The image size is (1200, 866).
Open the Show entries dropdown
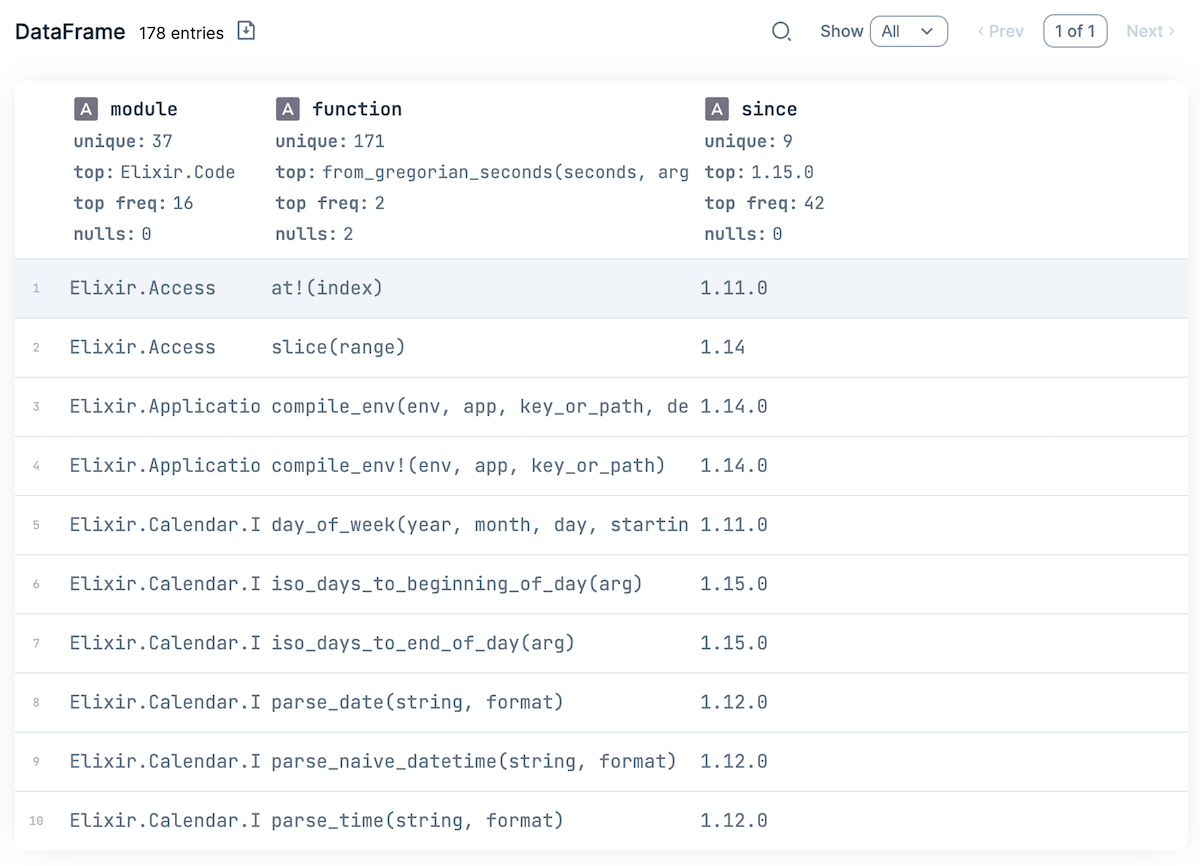point(908,31)
